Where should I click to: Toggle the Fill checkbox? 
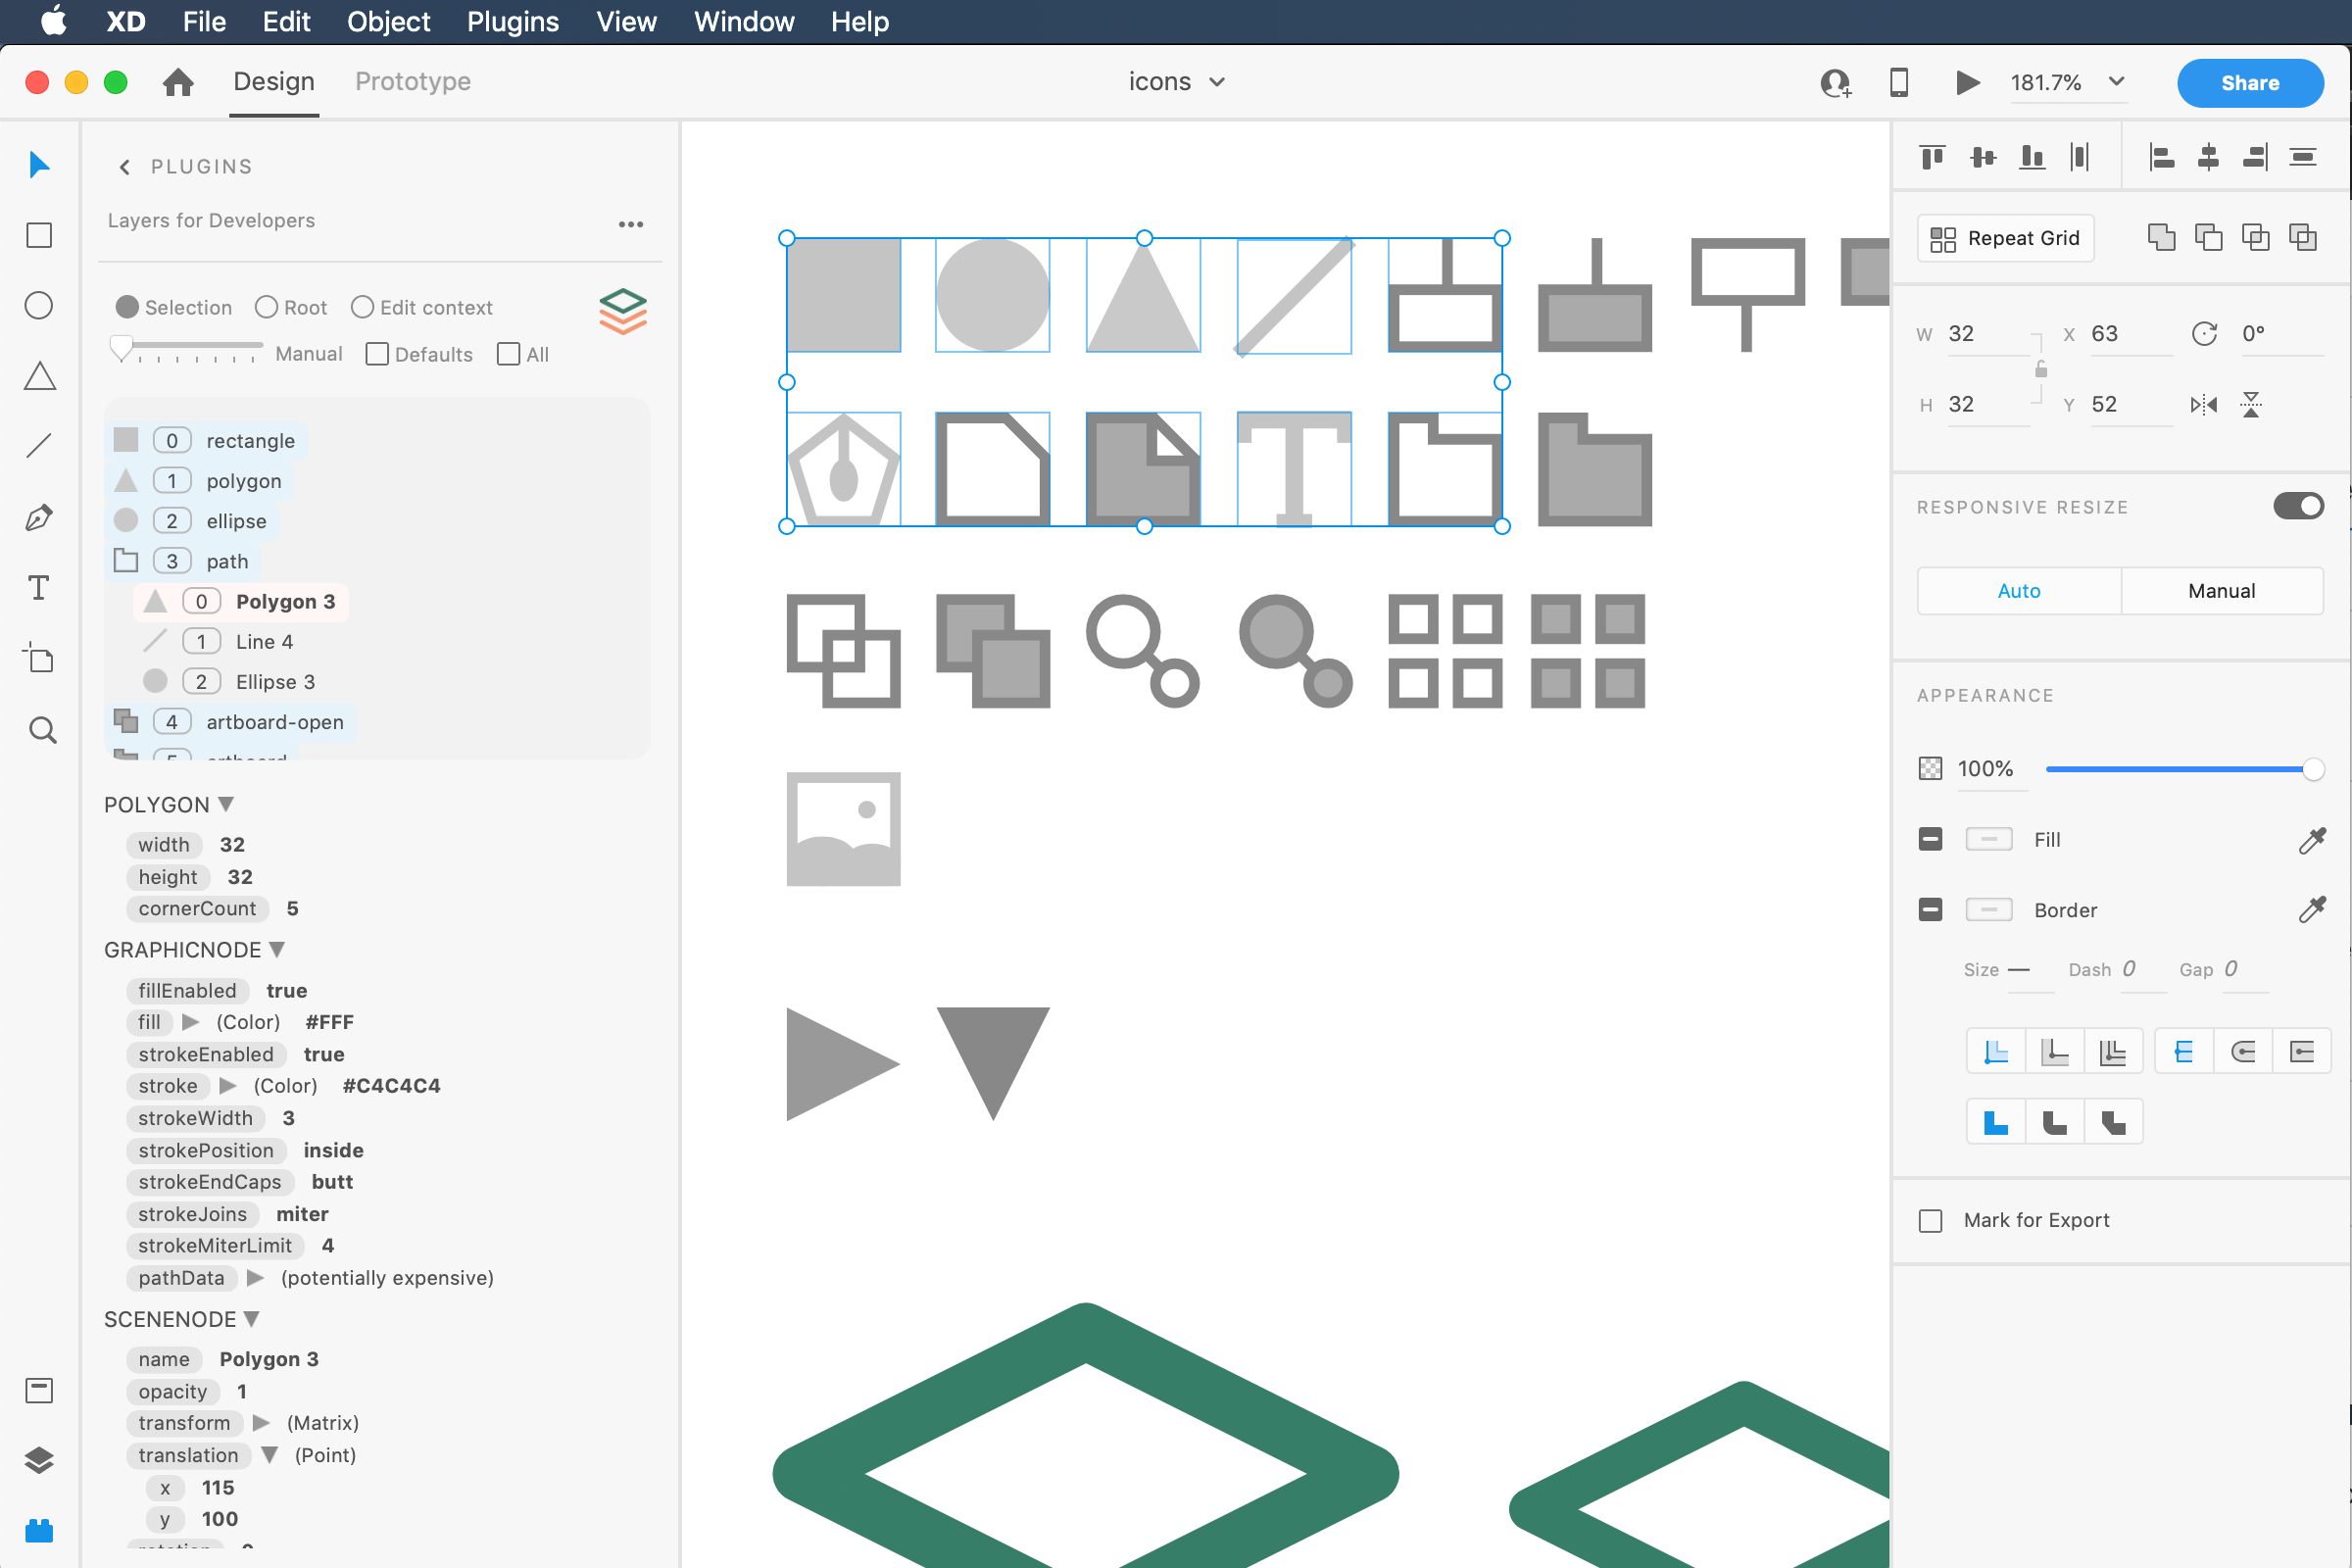coord(1930,839)
